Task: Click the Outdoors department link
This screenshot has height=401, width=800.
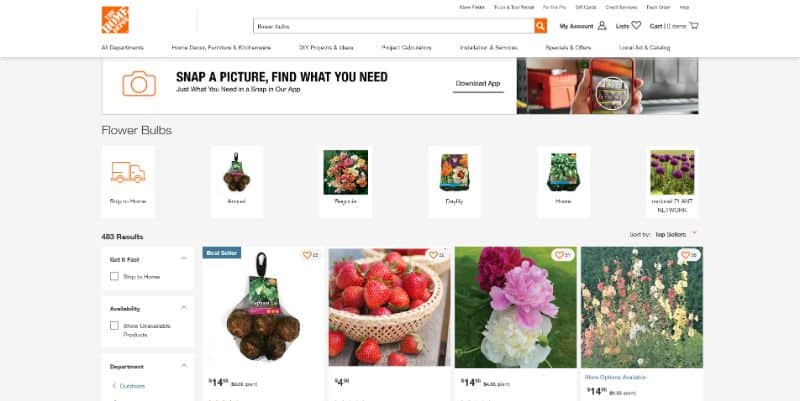Action: pos(132,386)
